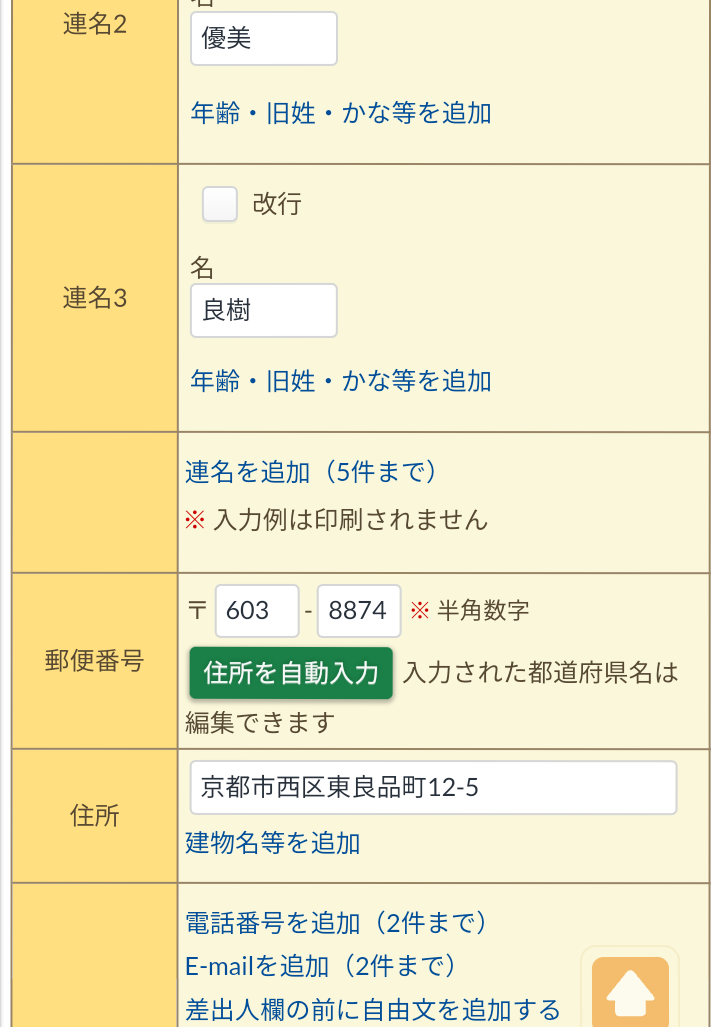Screen dimensions: 711x1027
Task: Open the 連名を追加（5件まで） link
Action: 311,472
